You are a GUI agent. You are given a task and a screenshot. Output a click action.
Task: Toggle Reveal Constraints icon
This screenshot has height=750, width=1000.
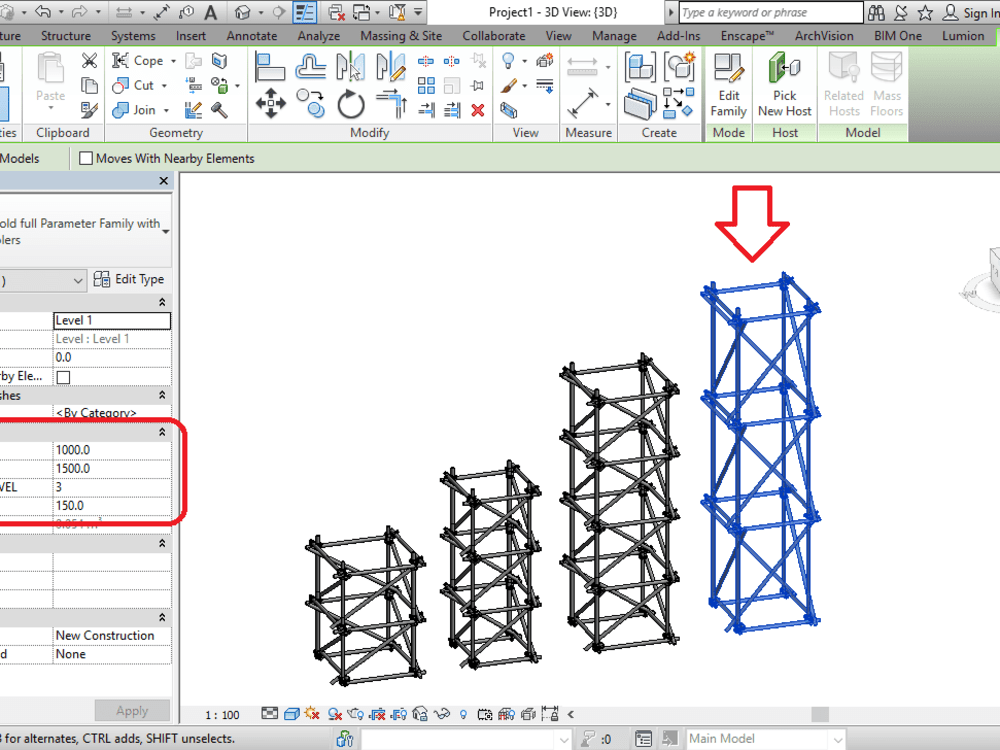pos(549,714)
